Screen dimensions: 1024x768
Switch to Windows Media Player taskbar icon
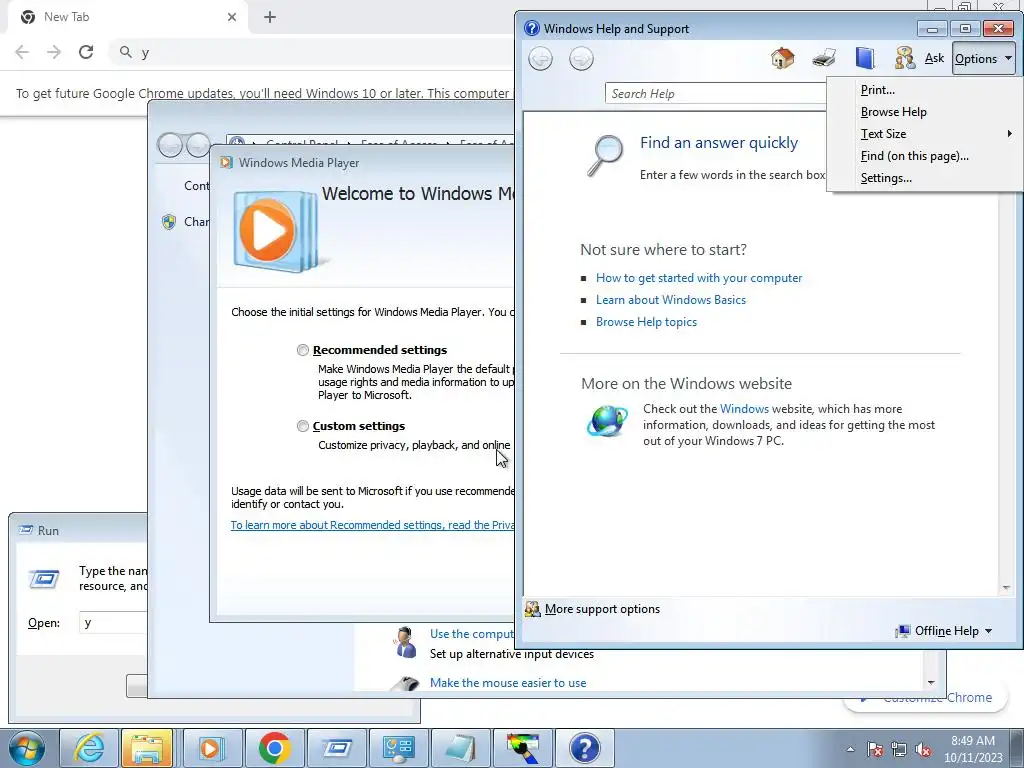pyautogui.click(x=211, y=748)
